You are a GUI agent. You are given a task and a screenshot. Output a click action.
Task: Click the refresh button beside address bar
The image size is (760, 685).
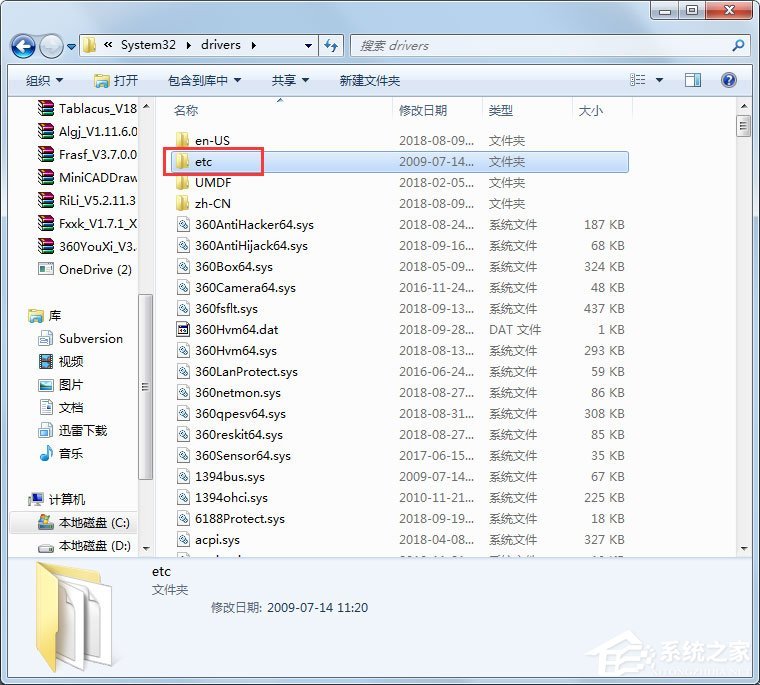[x=333, y=45]
